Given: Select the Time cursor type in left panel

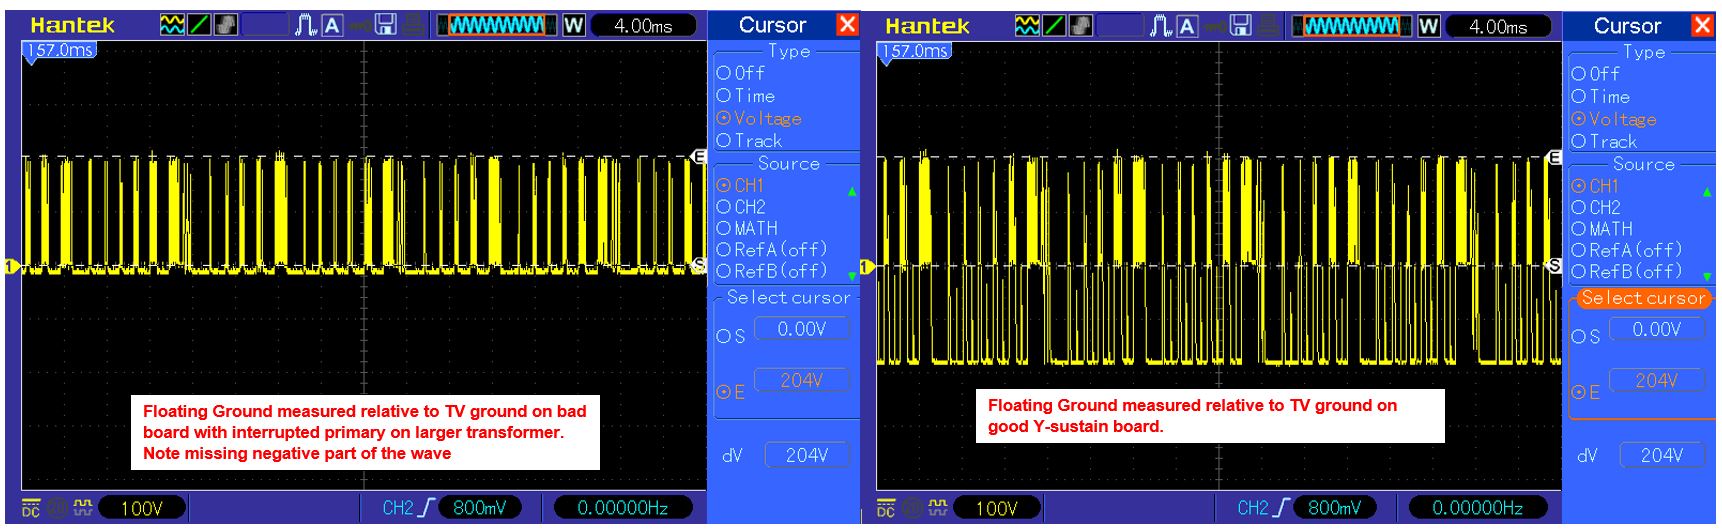Looking at the screenshot, I should (x=746, y=96).
